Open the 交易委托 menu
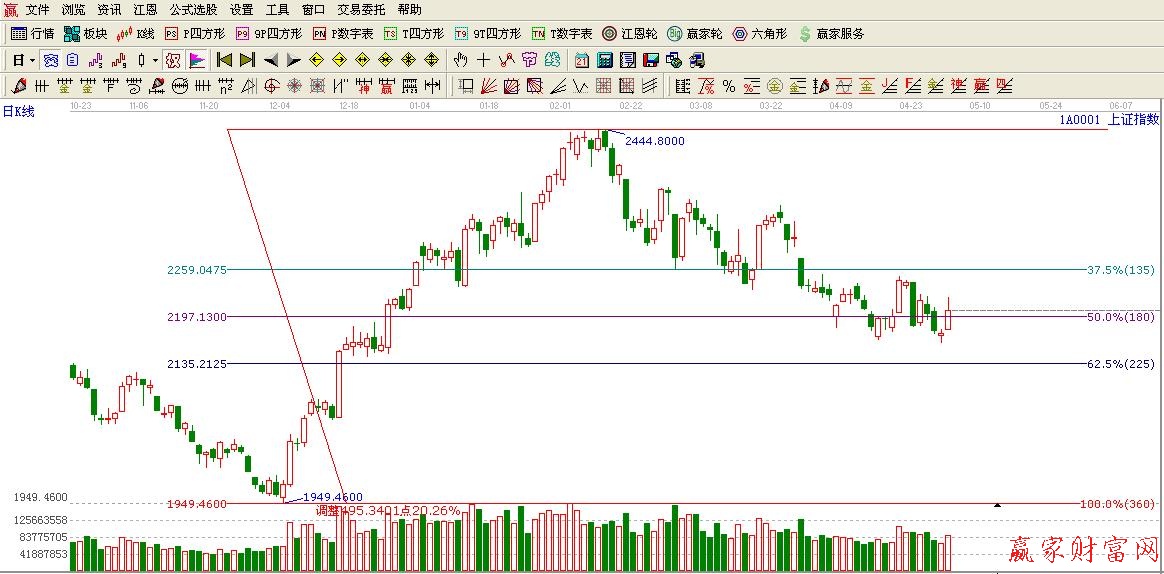The width and height of the screenshot is (1164, 574). tap(361, 9)
